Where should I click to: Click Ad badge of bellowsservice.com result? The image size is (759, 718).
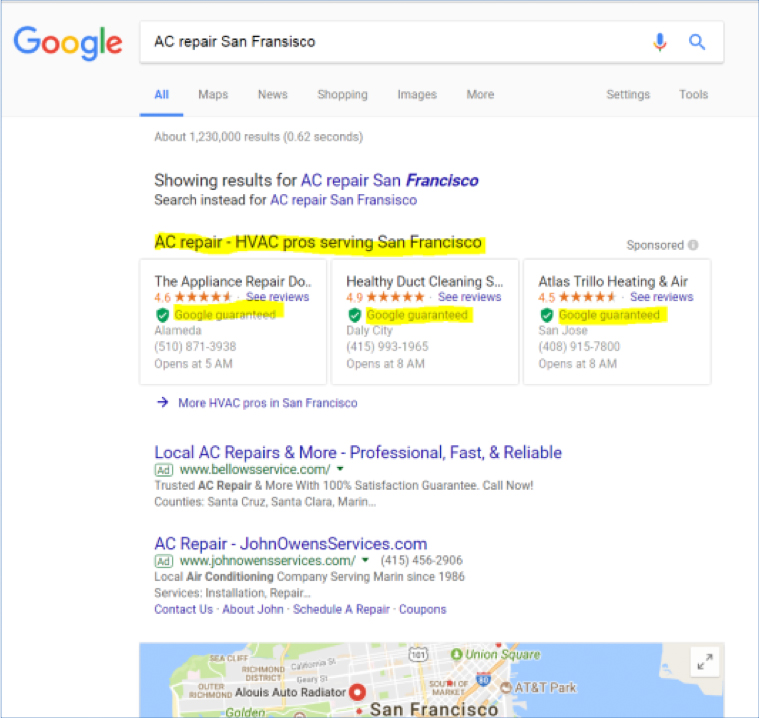coord(164,470)
